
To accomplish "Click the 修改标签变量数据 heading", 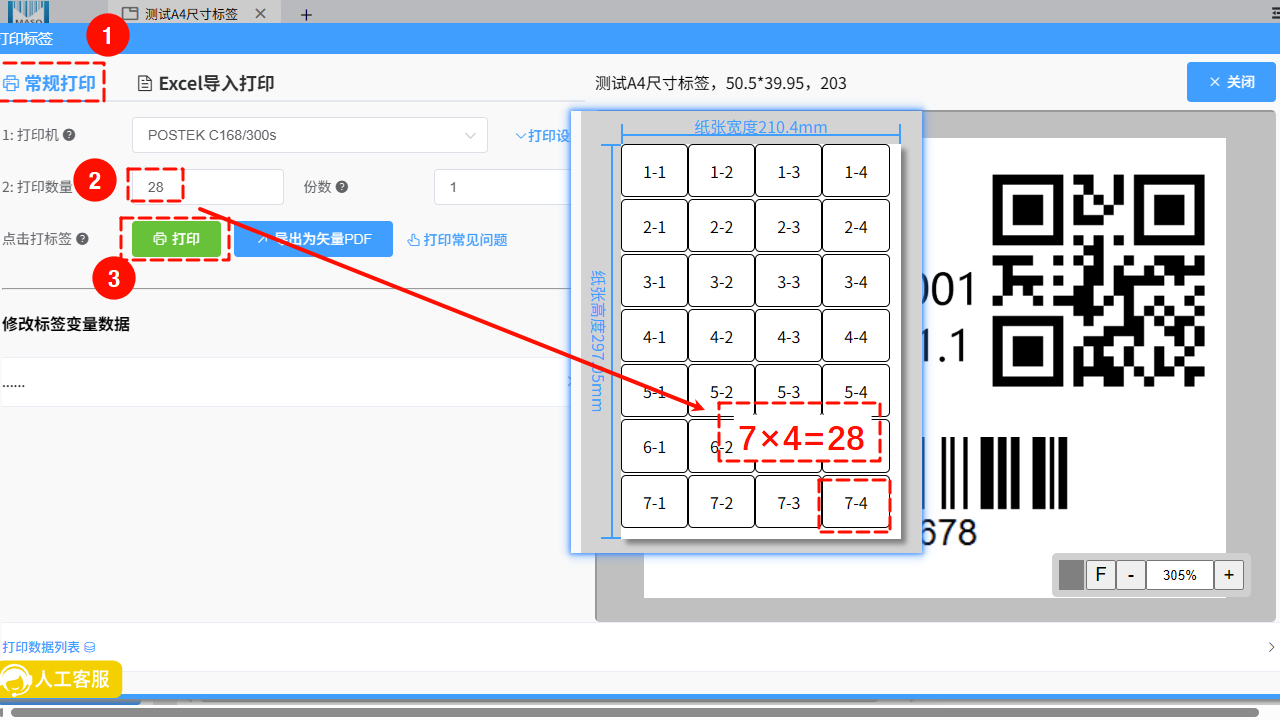I will pyautogui.click(x=66, y=324).
